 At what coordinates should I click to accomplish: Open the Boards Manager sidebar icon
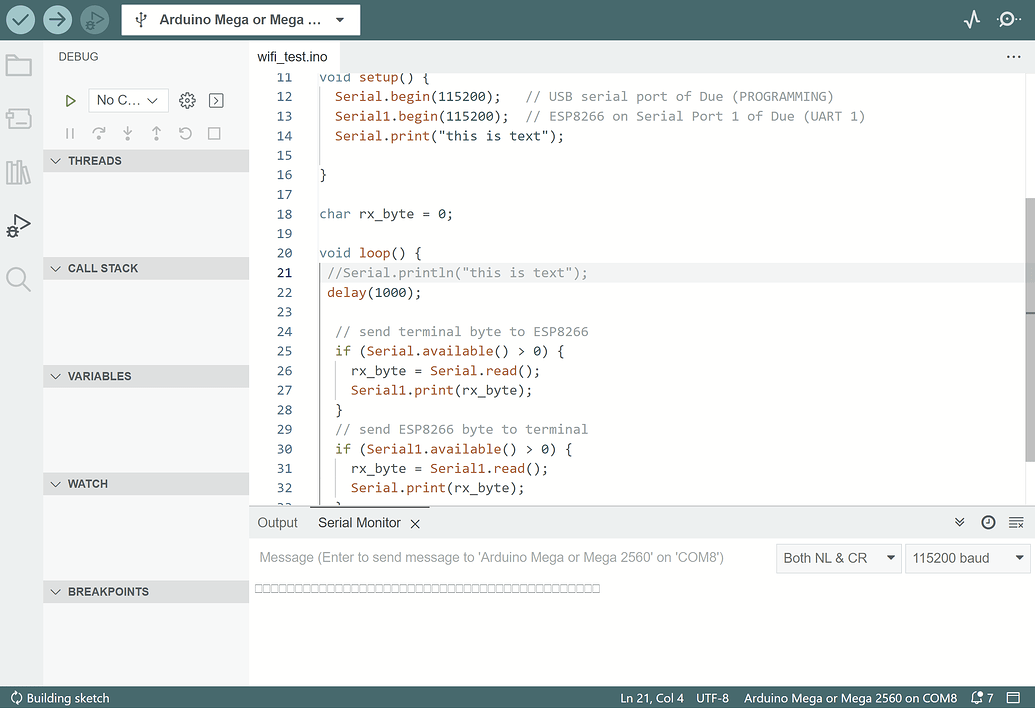[19, 119]
